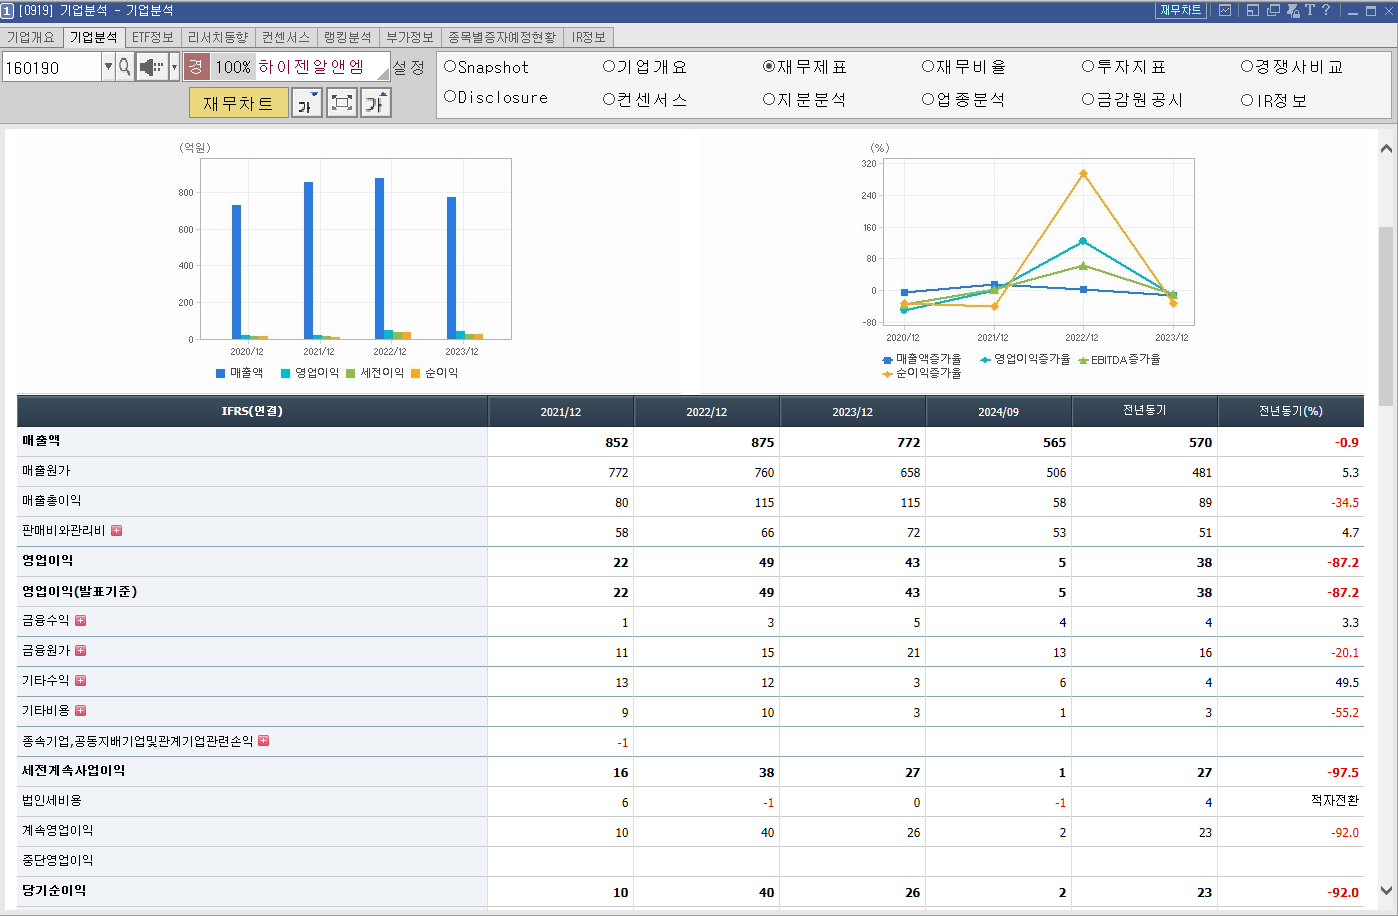Click the 순이익 orange legend swatch
The width and height of the screenshot is (1398, 916).
click(416, 373)
